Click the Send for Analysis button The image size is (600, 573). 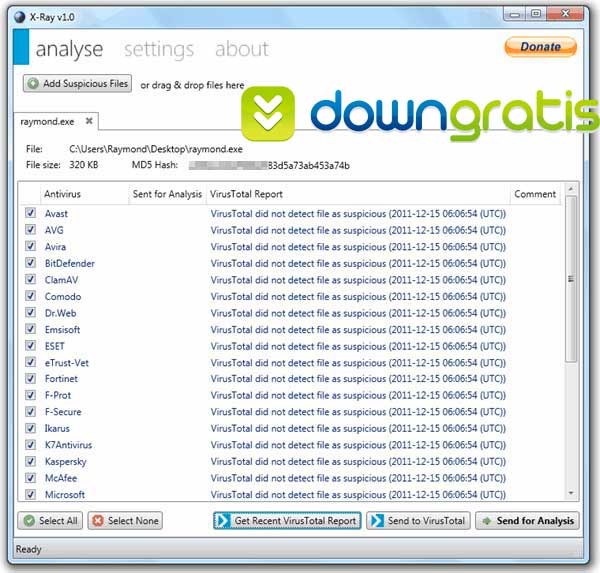coord(527,521)
